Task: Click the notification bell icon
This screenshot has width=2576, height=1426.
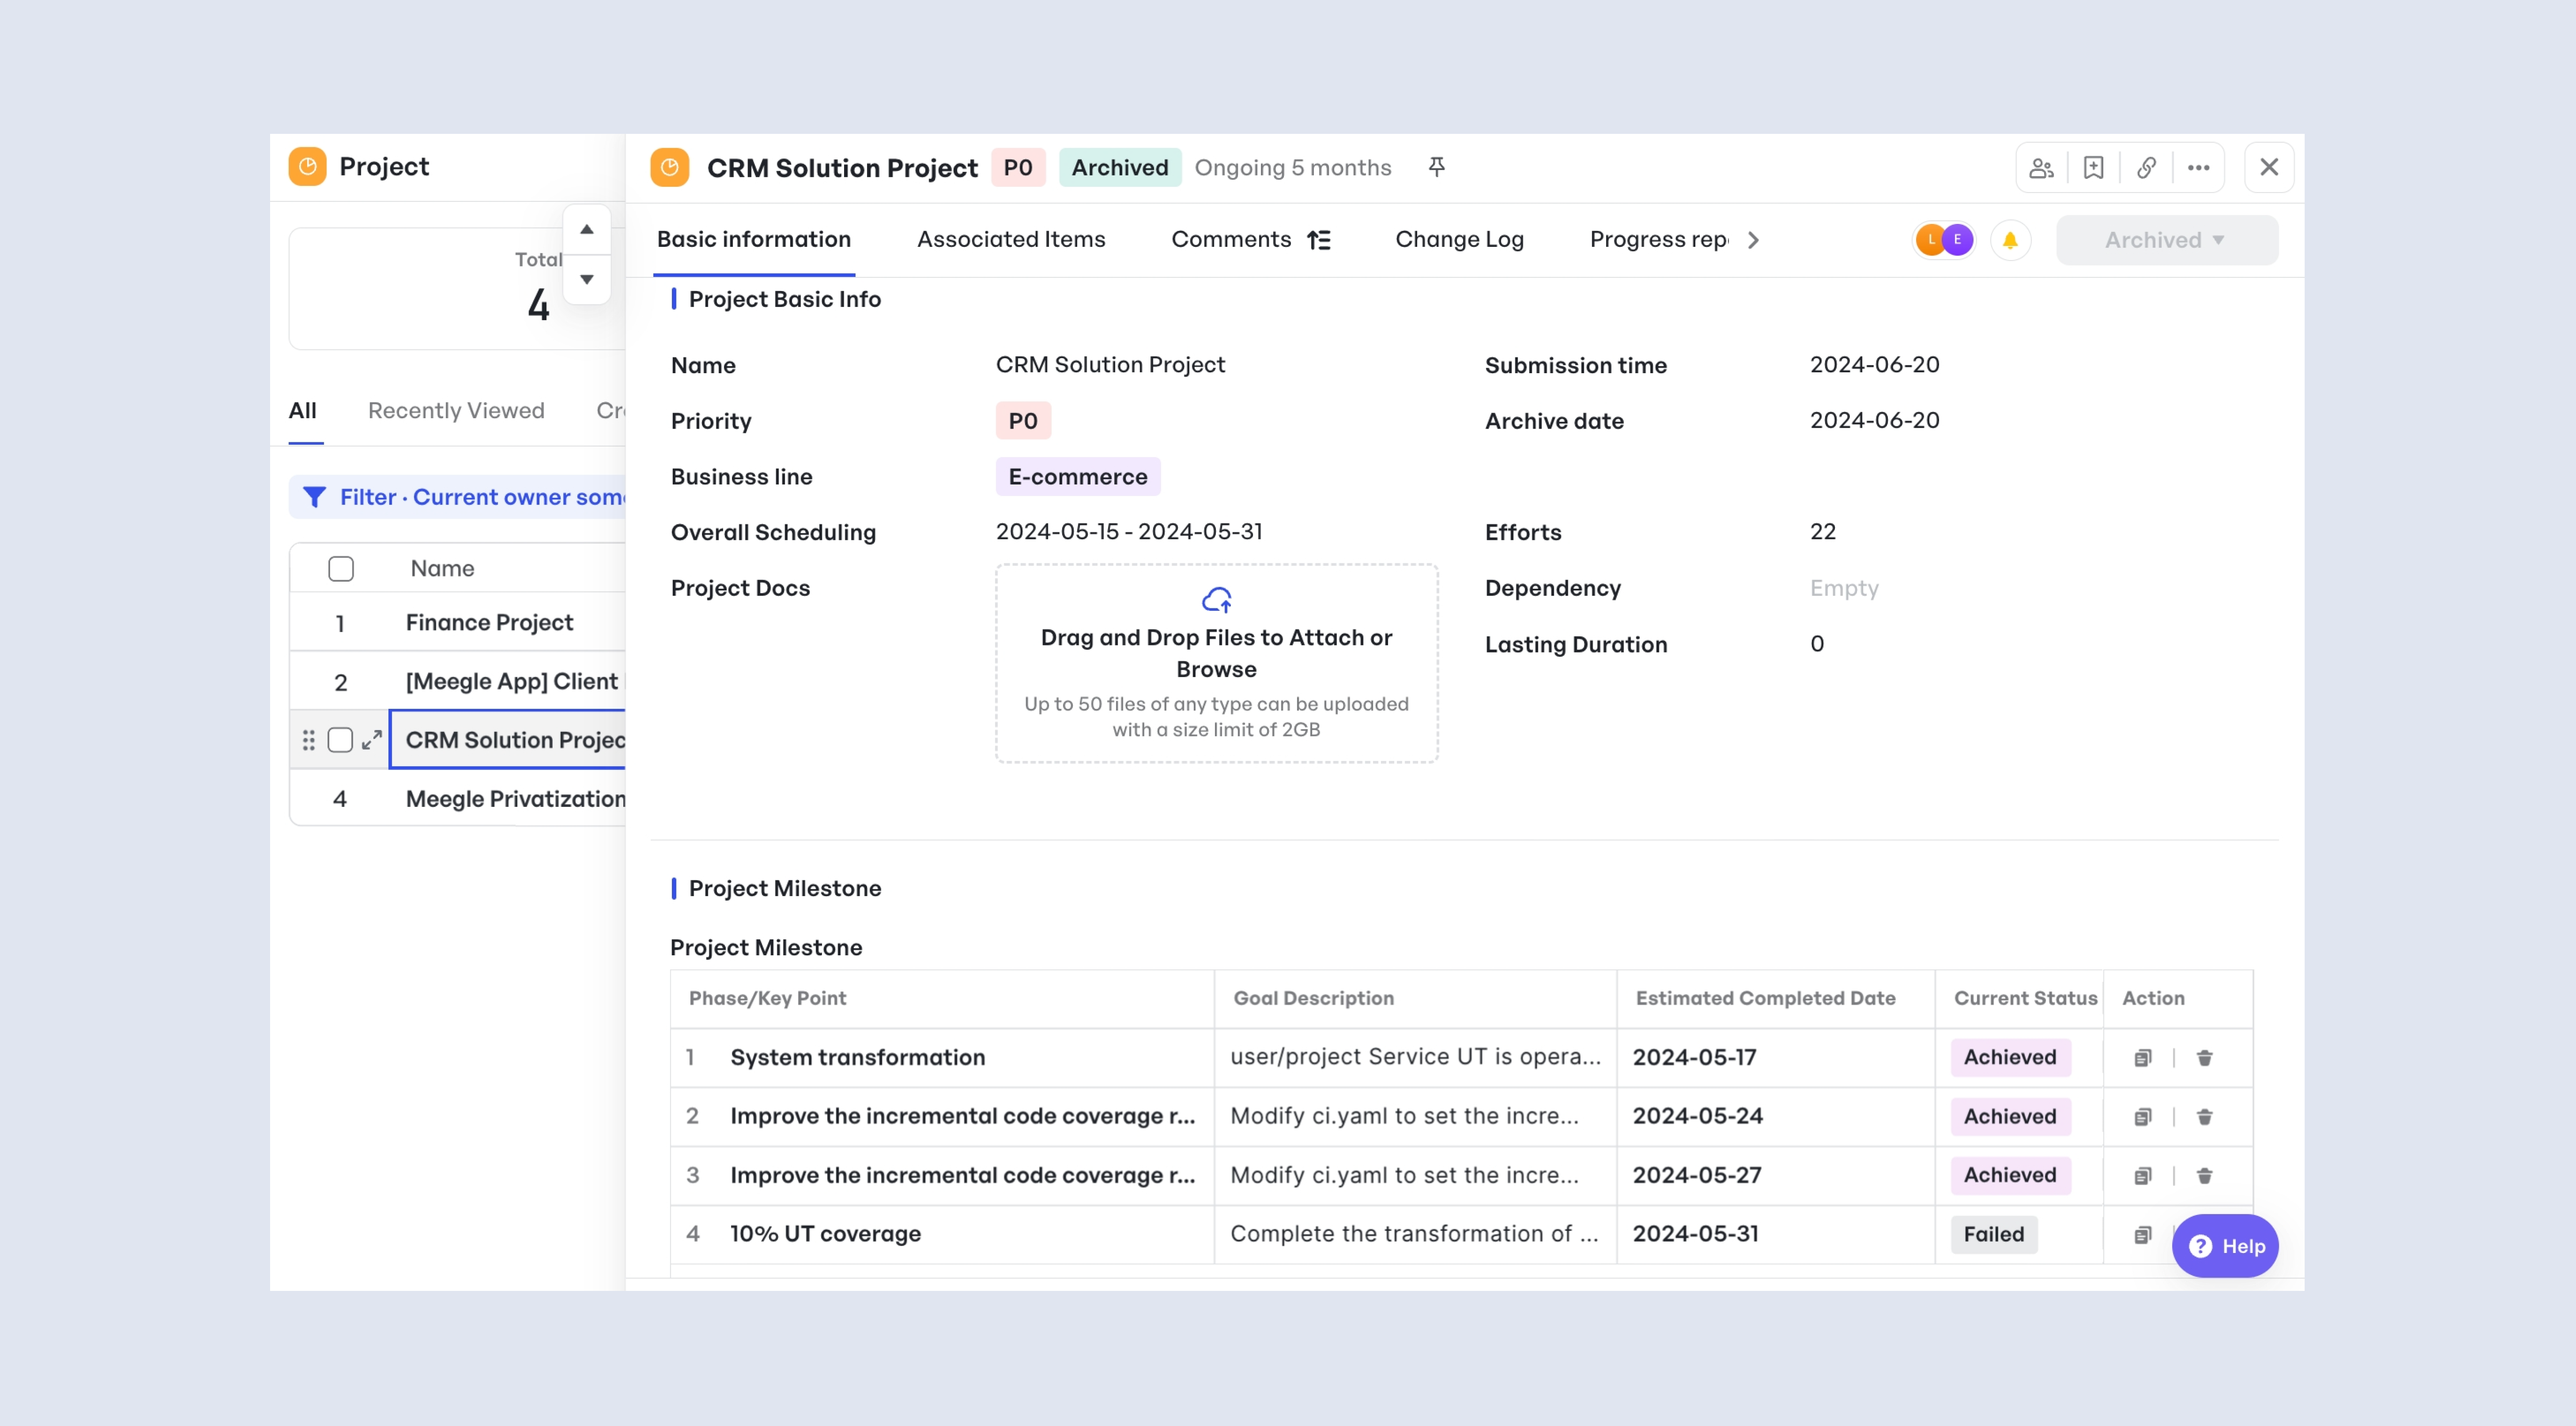Action: click(2010, 240)
